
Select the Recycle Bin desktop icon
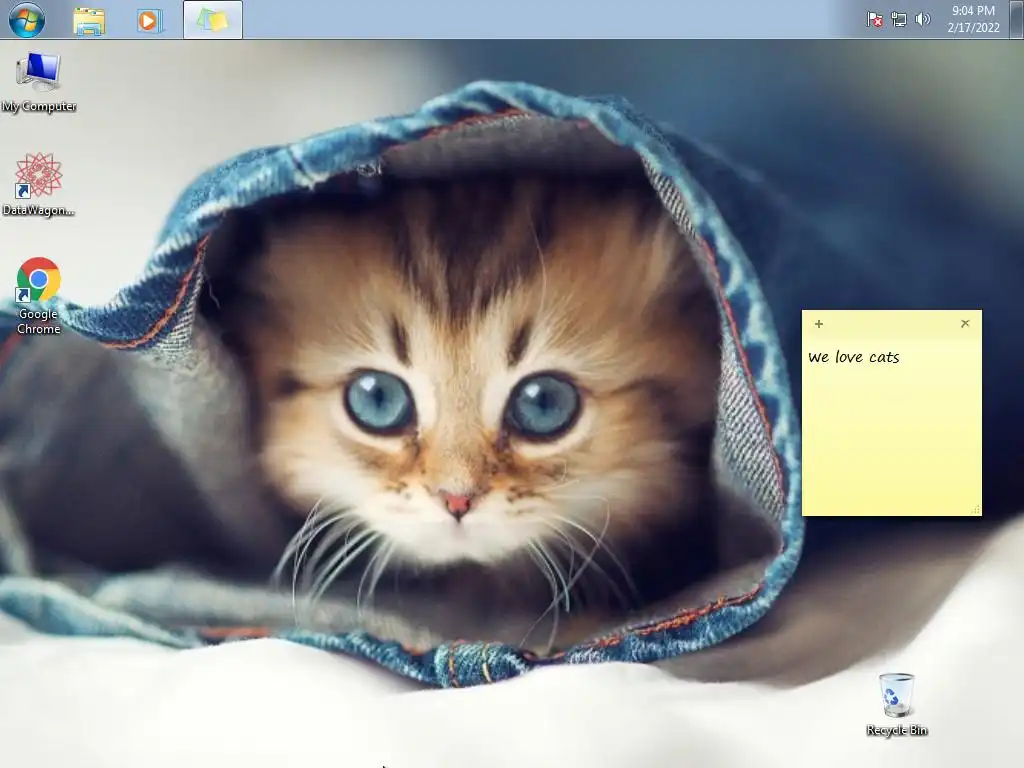[897, 704]
